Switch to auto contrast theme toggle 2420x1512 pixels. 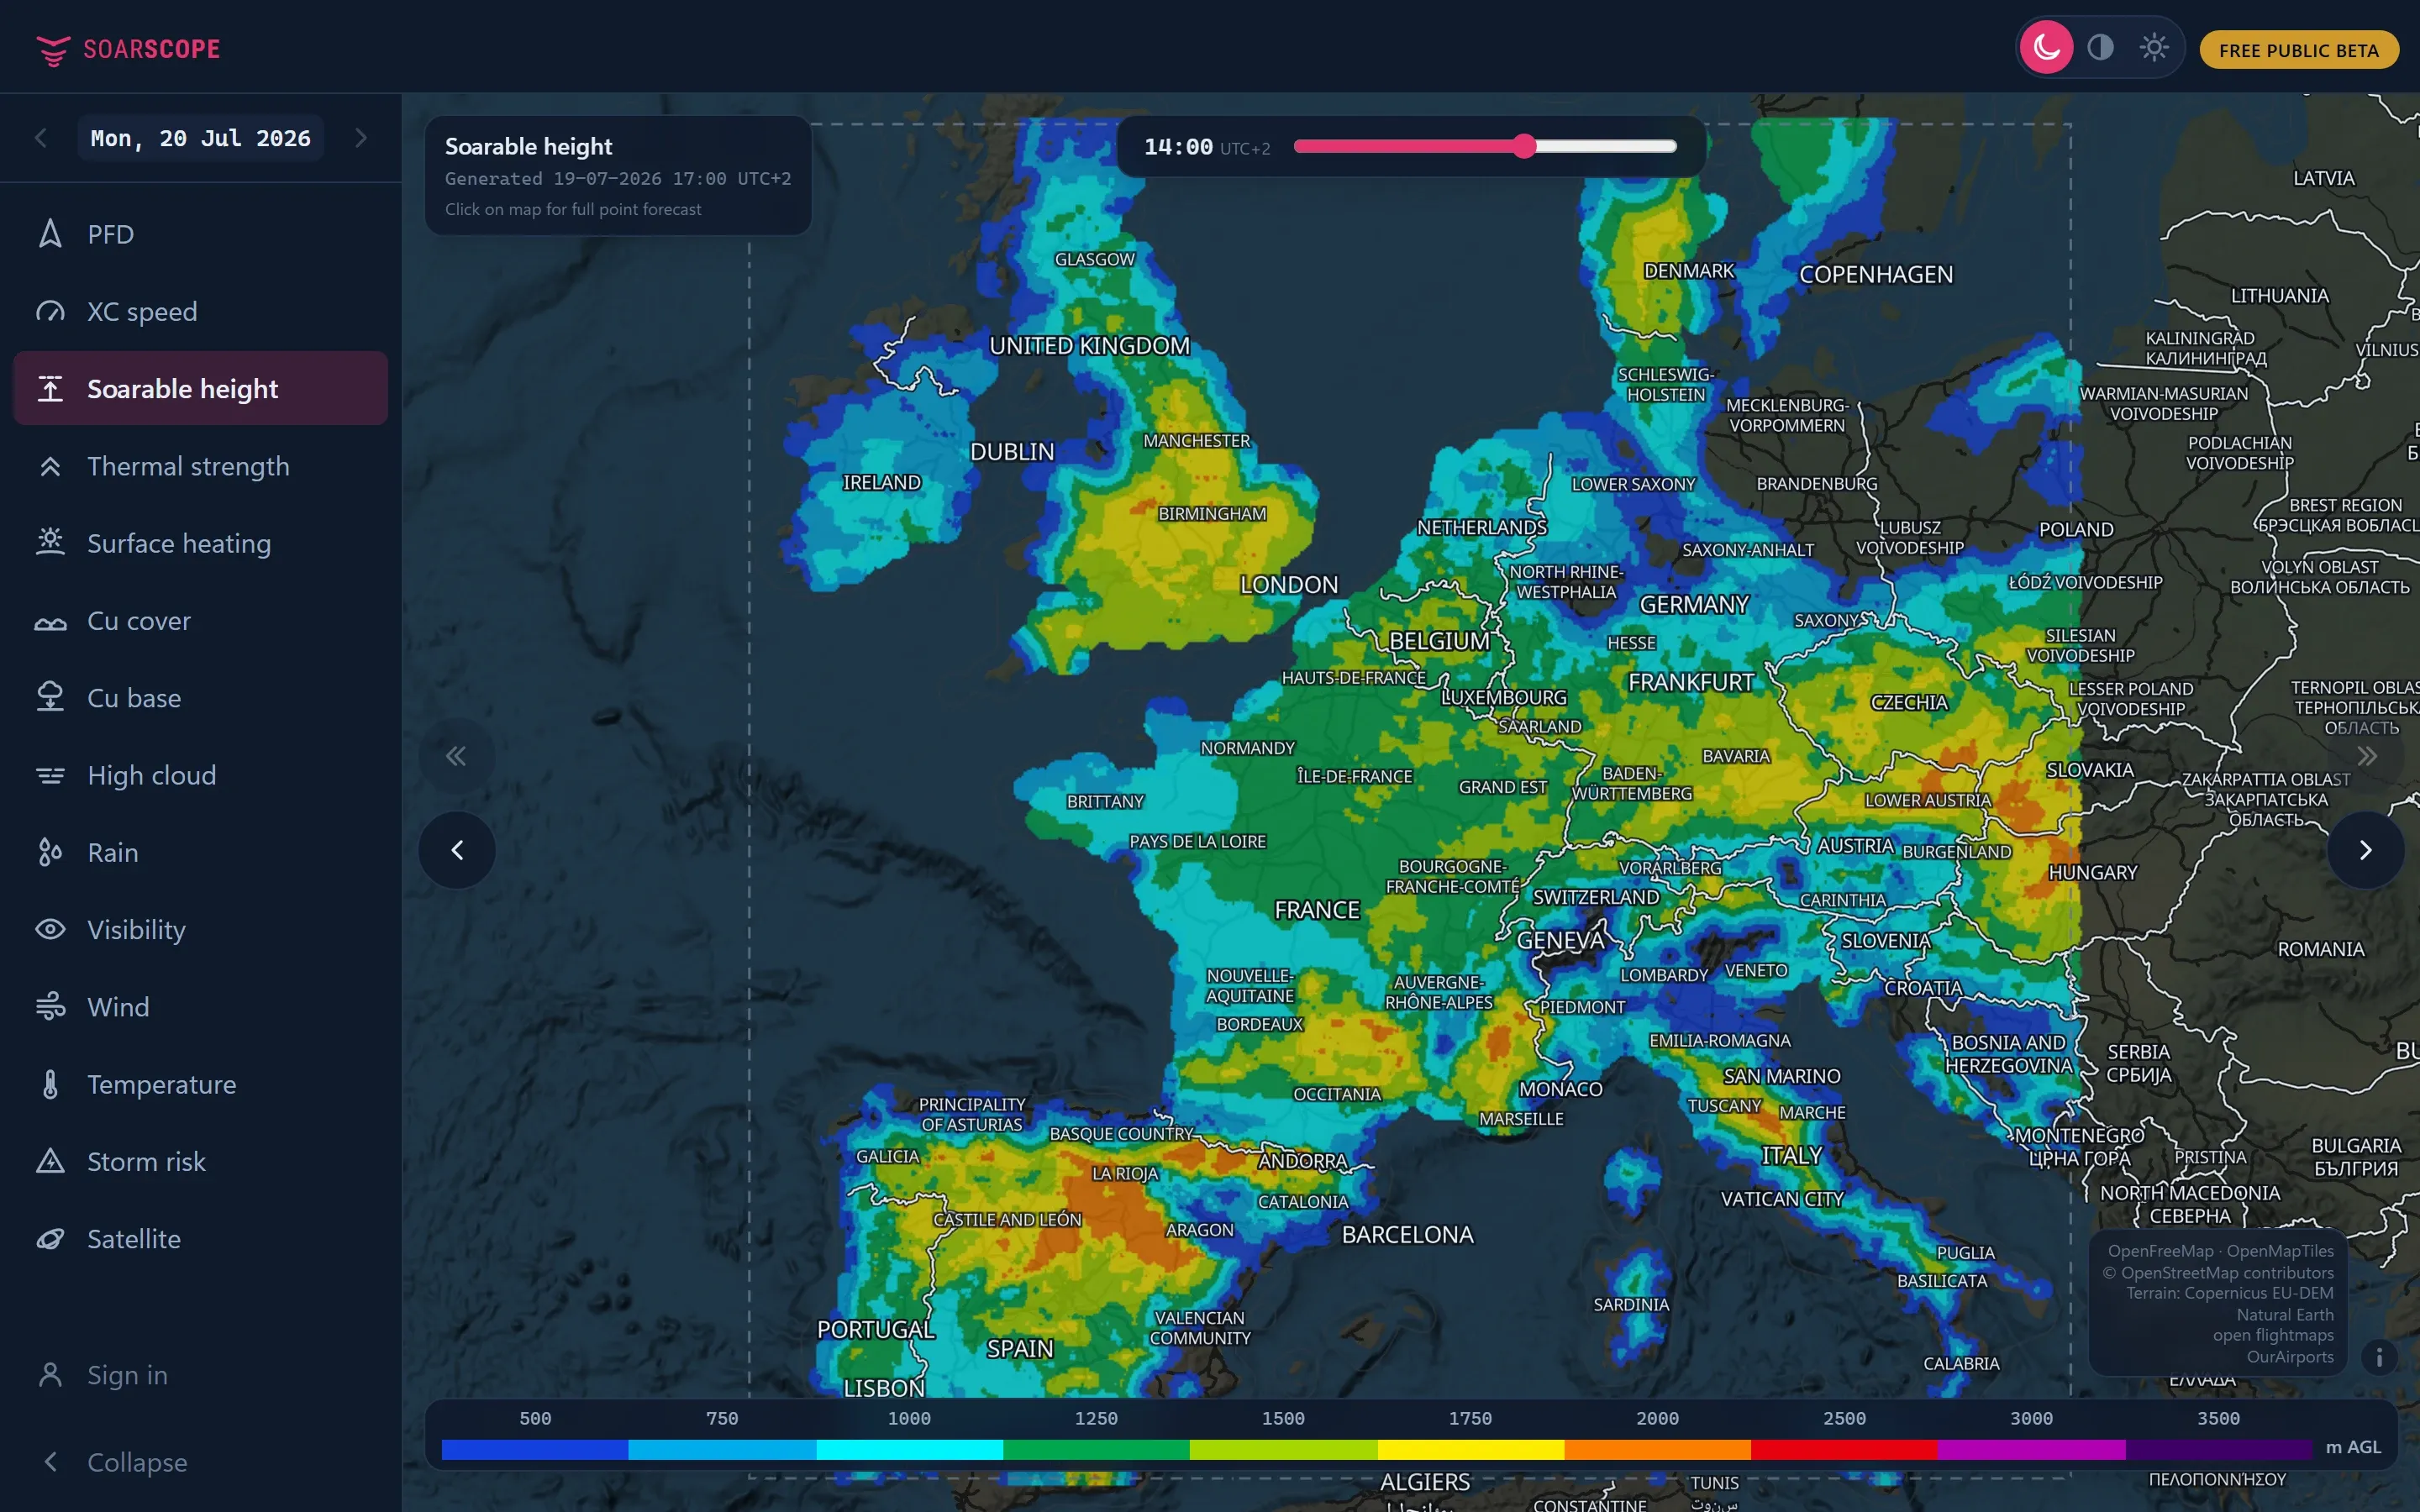tap(2100, 48)
